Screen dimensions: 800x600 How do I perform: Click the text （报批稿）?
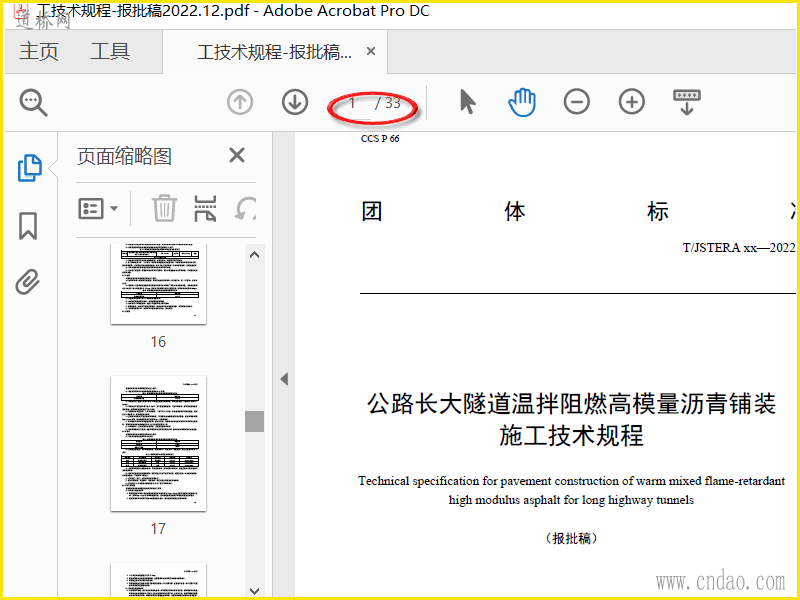click(571, 538)
